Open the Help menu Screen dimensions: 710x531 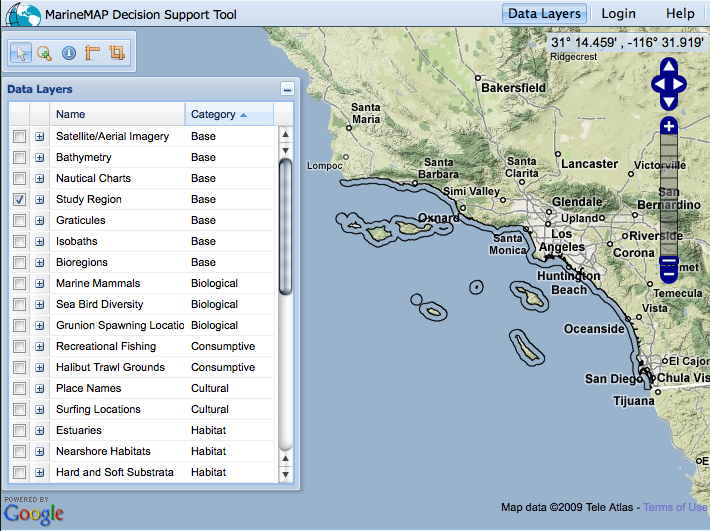point(680,14)
